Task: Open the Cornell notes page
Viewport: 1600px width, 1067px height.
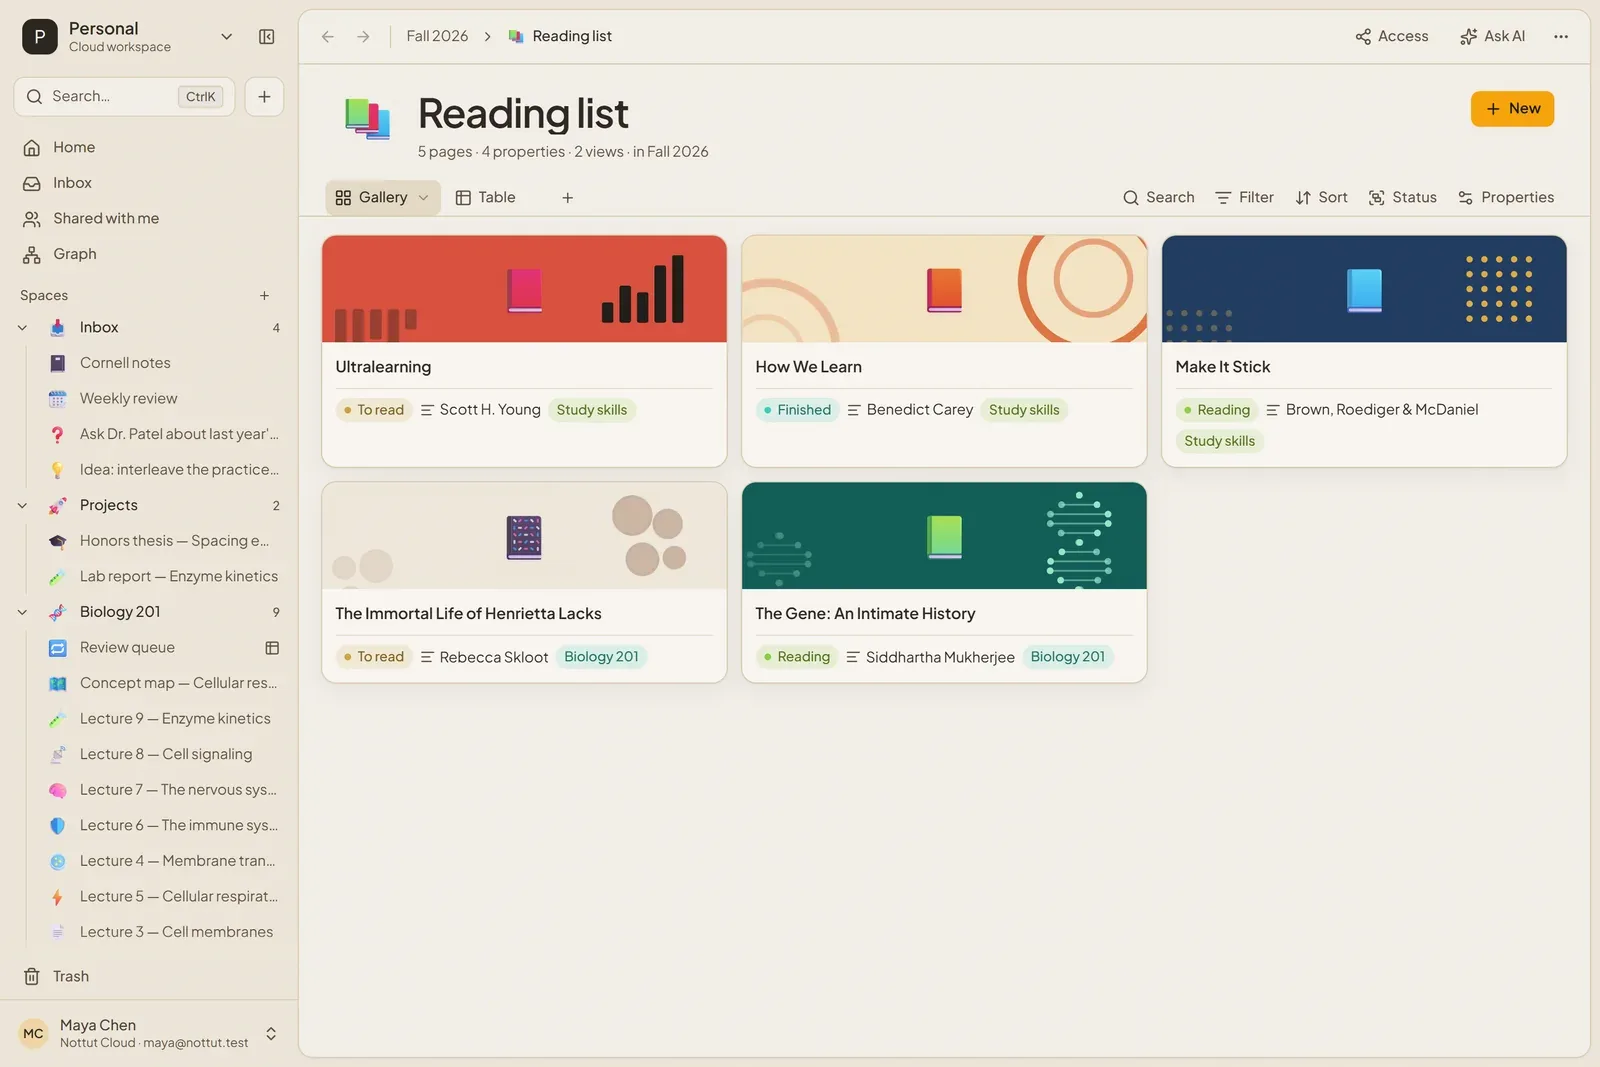Action: point(164,363)
